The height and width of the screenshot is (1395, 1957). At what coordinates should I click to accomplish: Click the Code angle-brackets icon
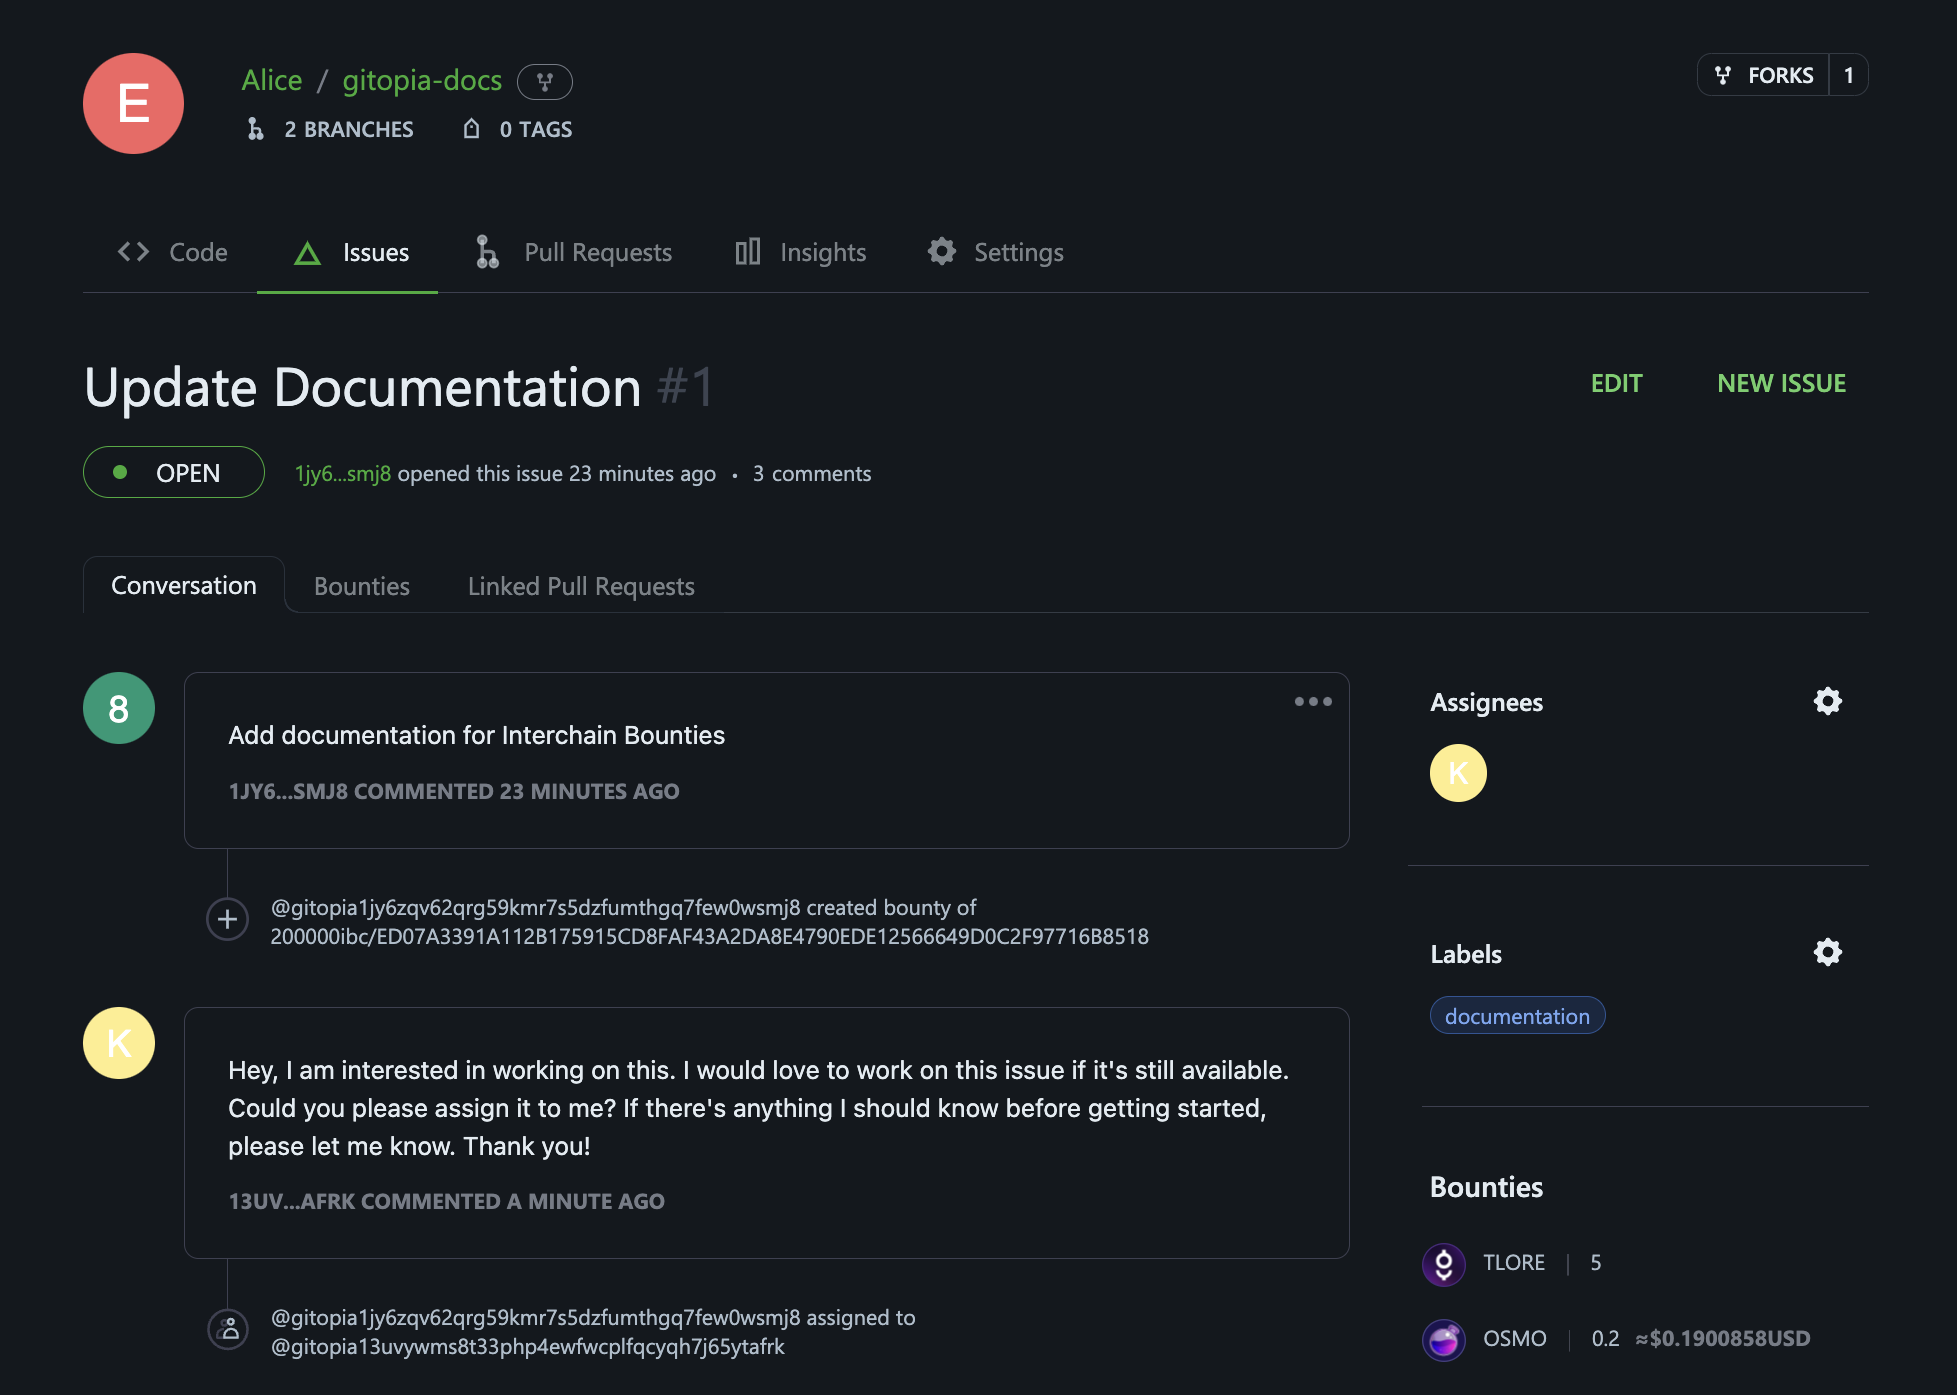click(x=133, y=252)
